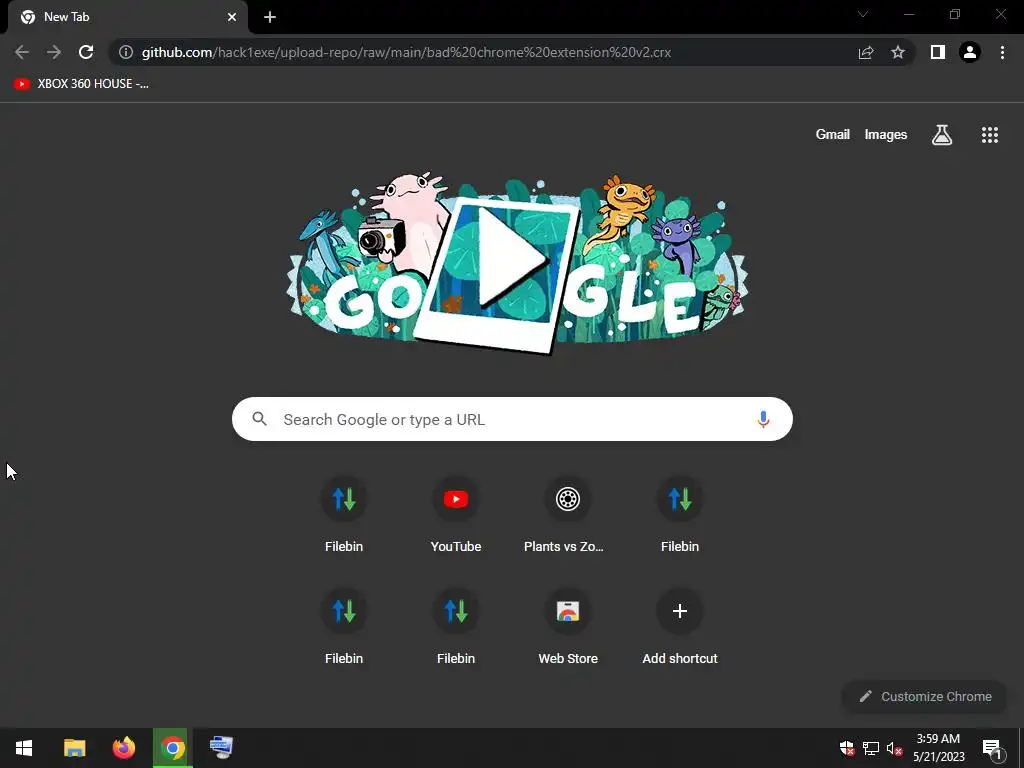
Task: Open the YouTube shortcut
Action: (x=456, y=517)
